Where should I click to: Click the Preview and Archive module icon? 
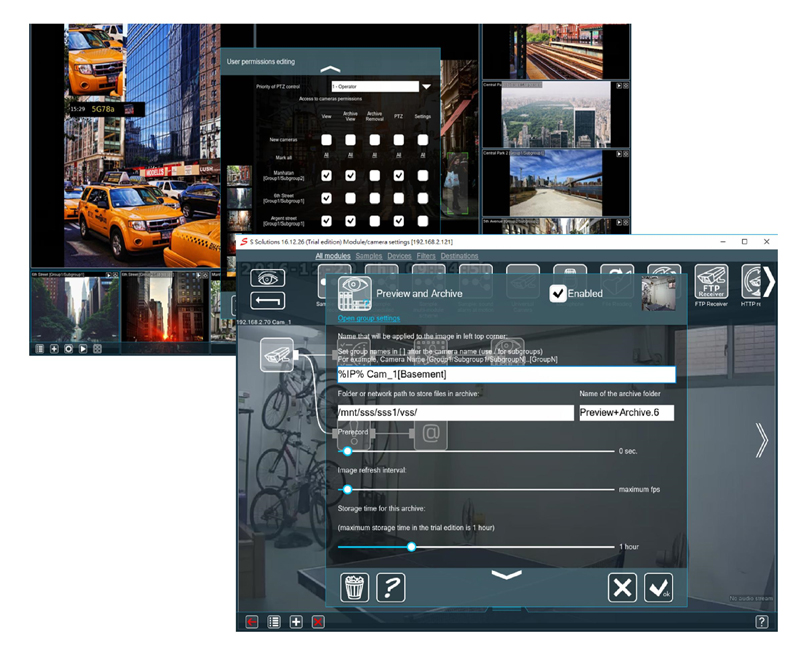point(355,293)
